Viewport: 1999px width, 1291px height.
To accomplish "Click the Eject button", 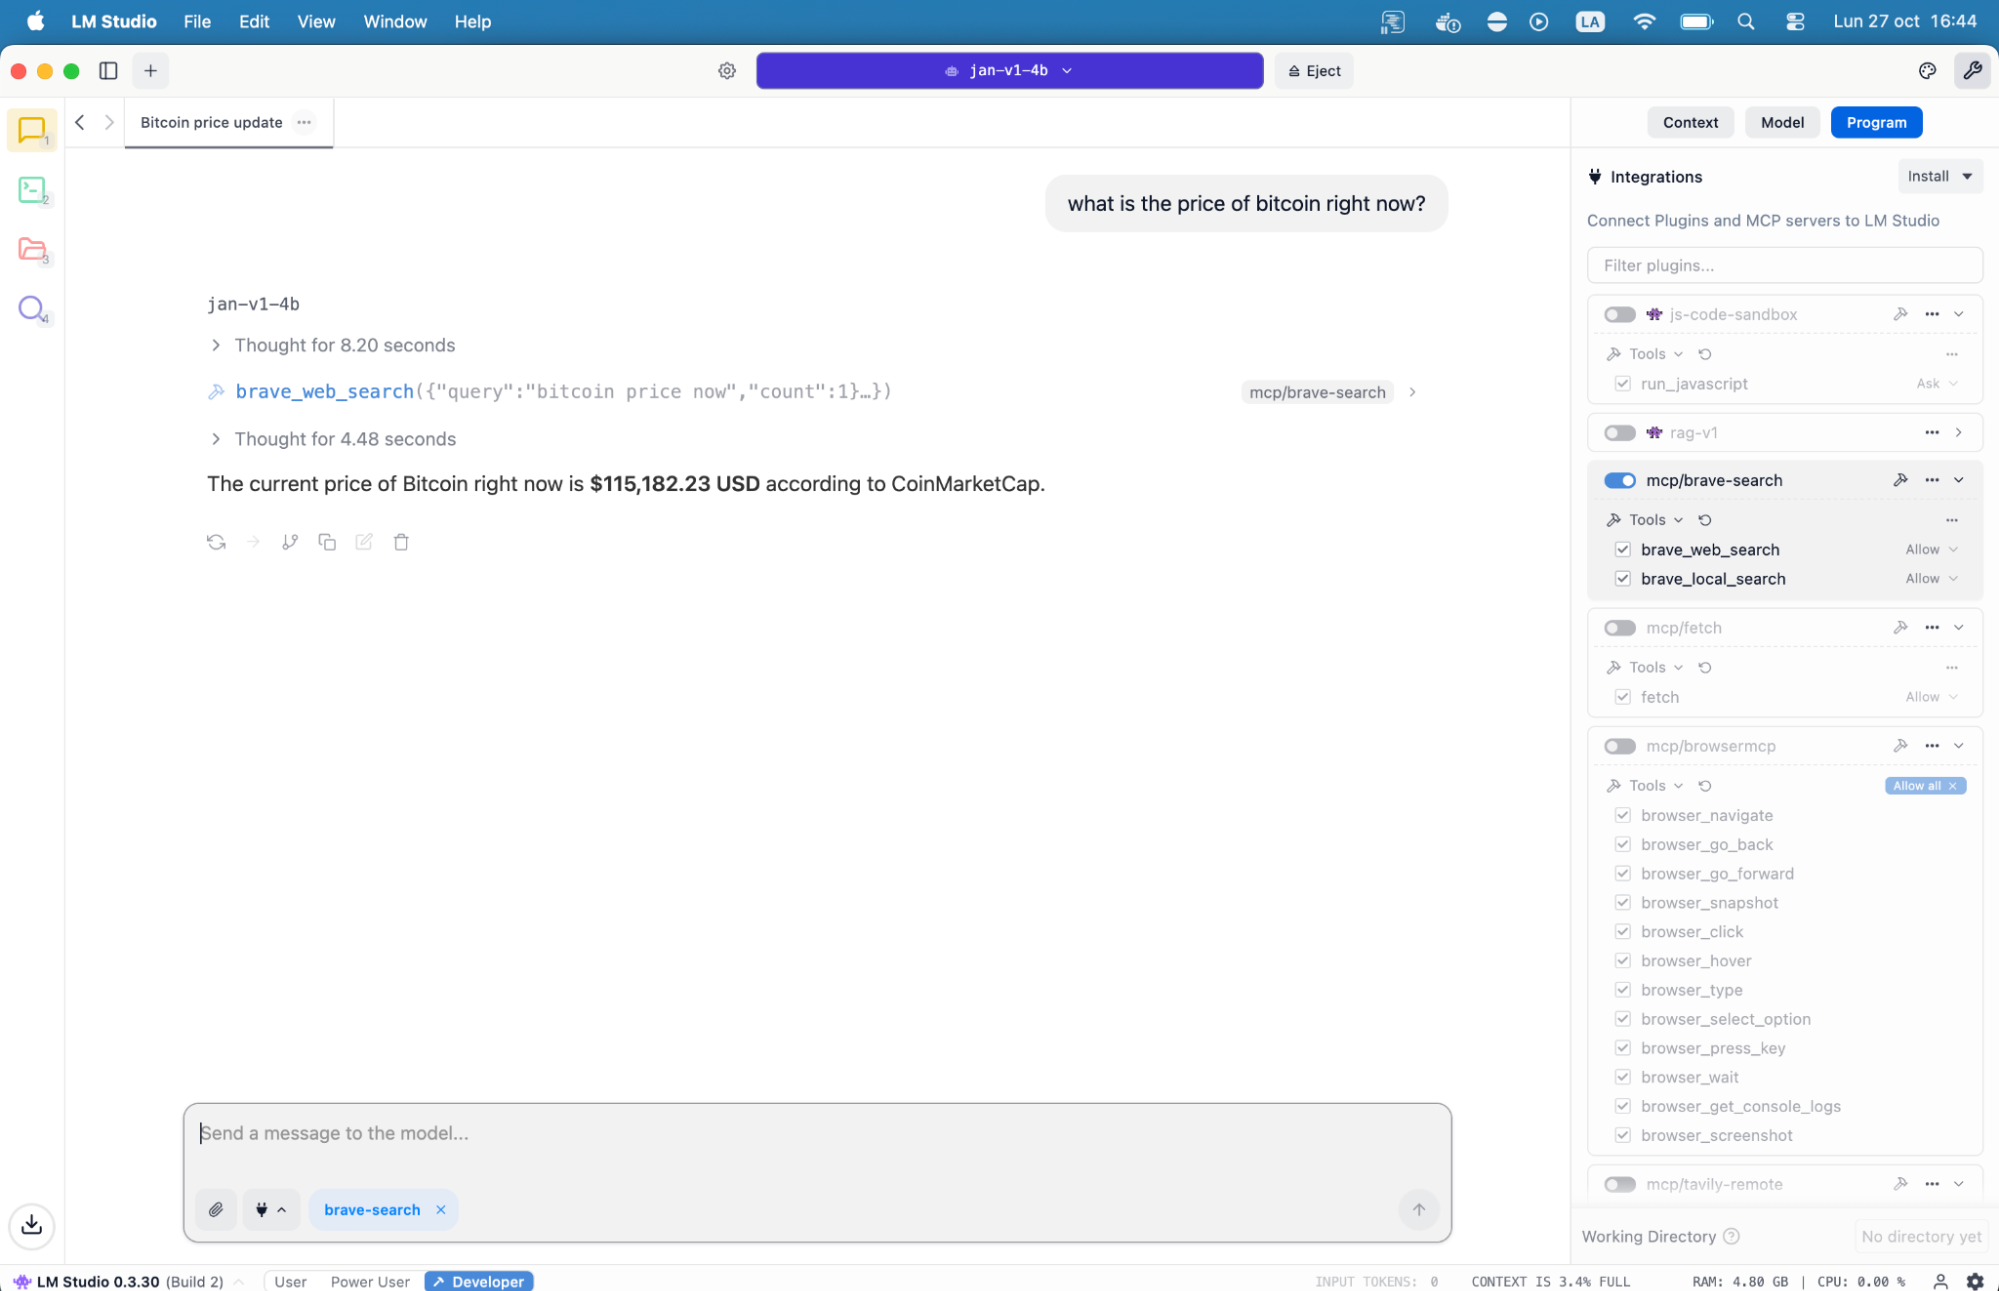I will pyautogui.click(x=1314, y=71).
